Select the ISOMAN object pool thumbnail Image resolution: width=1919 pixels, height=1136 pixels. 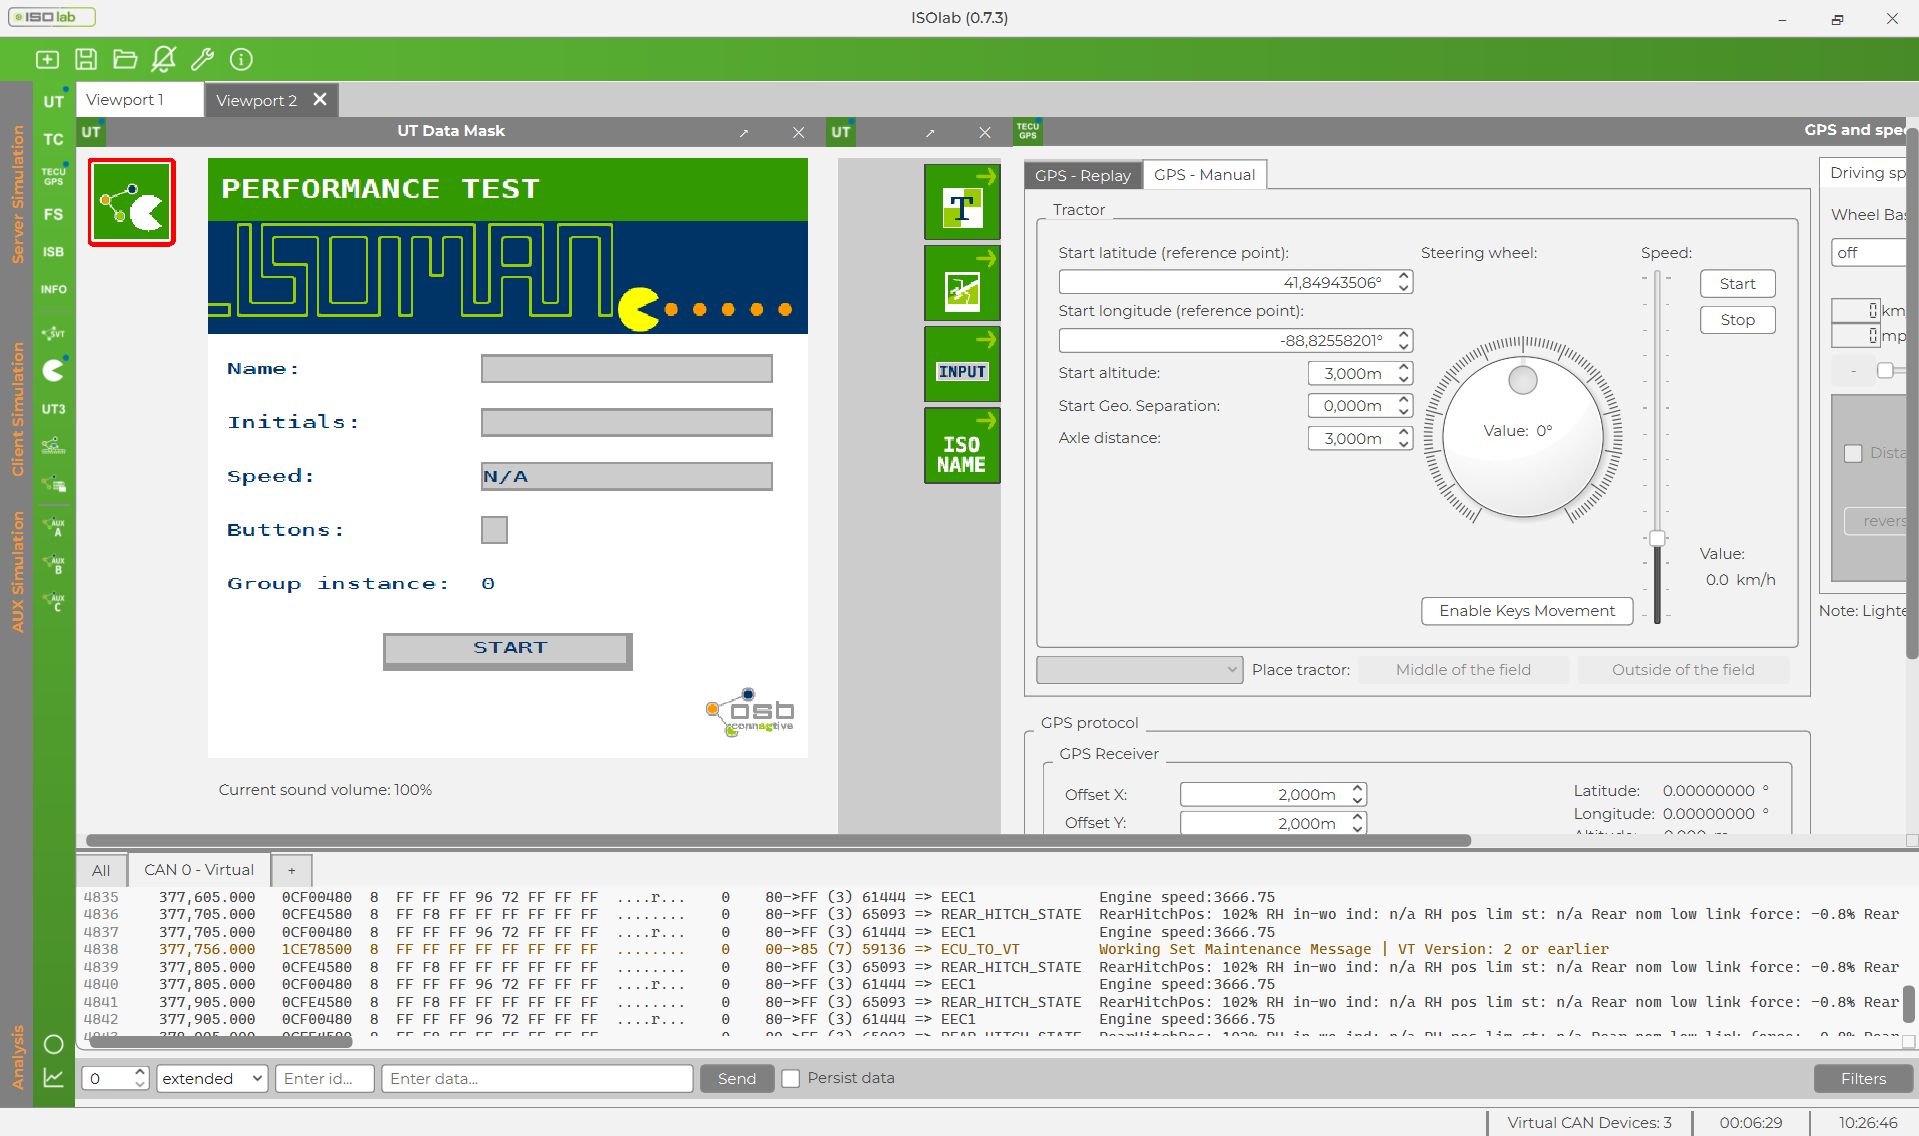tap(132, 202)
